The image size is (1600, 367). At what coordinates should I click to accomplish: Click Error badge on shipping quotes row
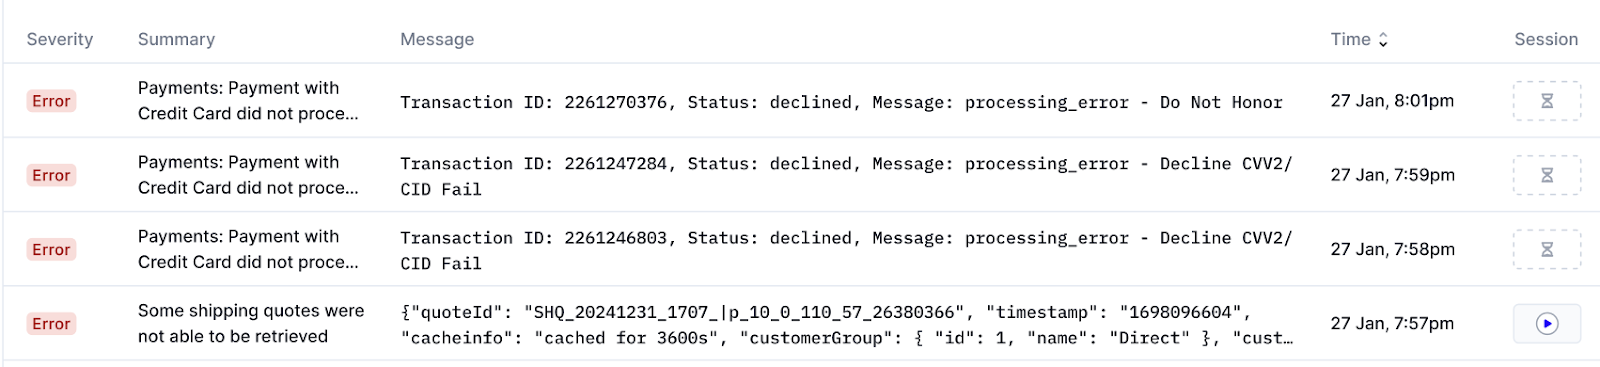tap(51, 323)
